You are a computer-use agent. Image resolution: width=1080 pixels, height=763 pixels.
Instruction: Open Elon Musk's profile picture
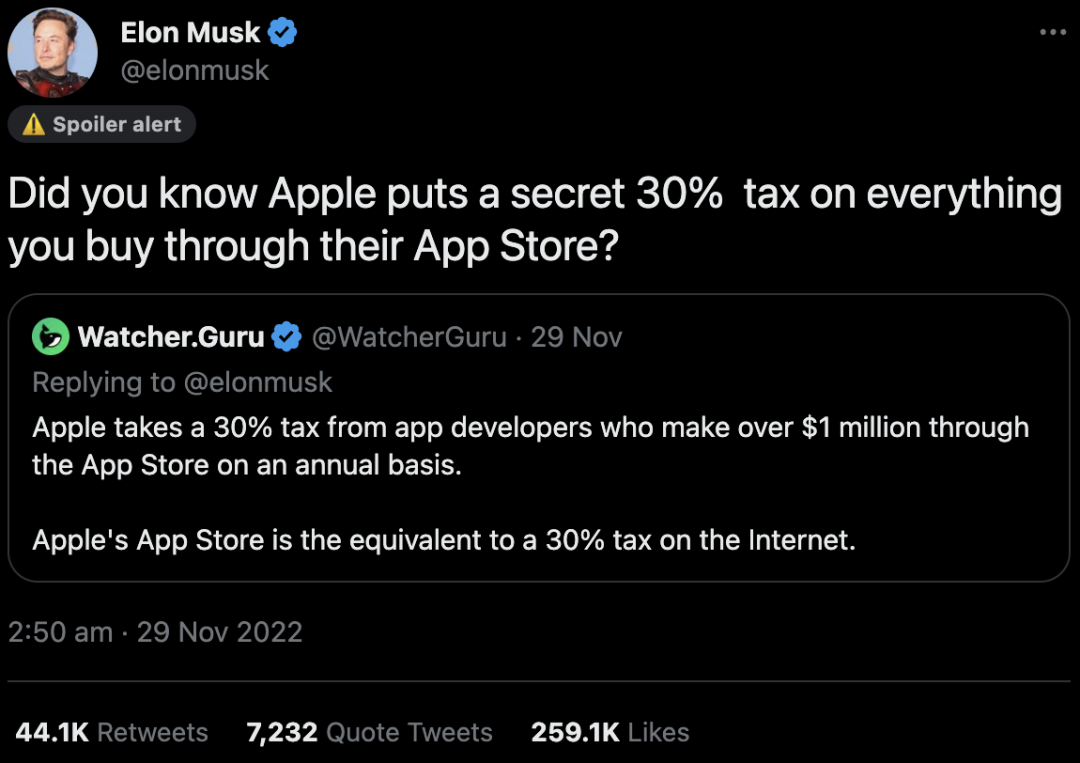52,52
